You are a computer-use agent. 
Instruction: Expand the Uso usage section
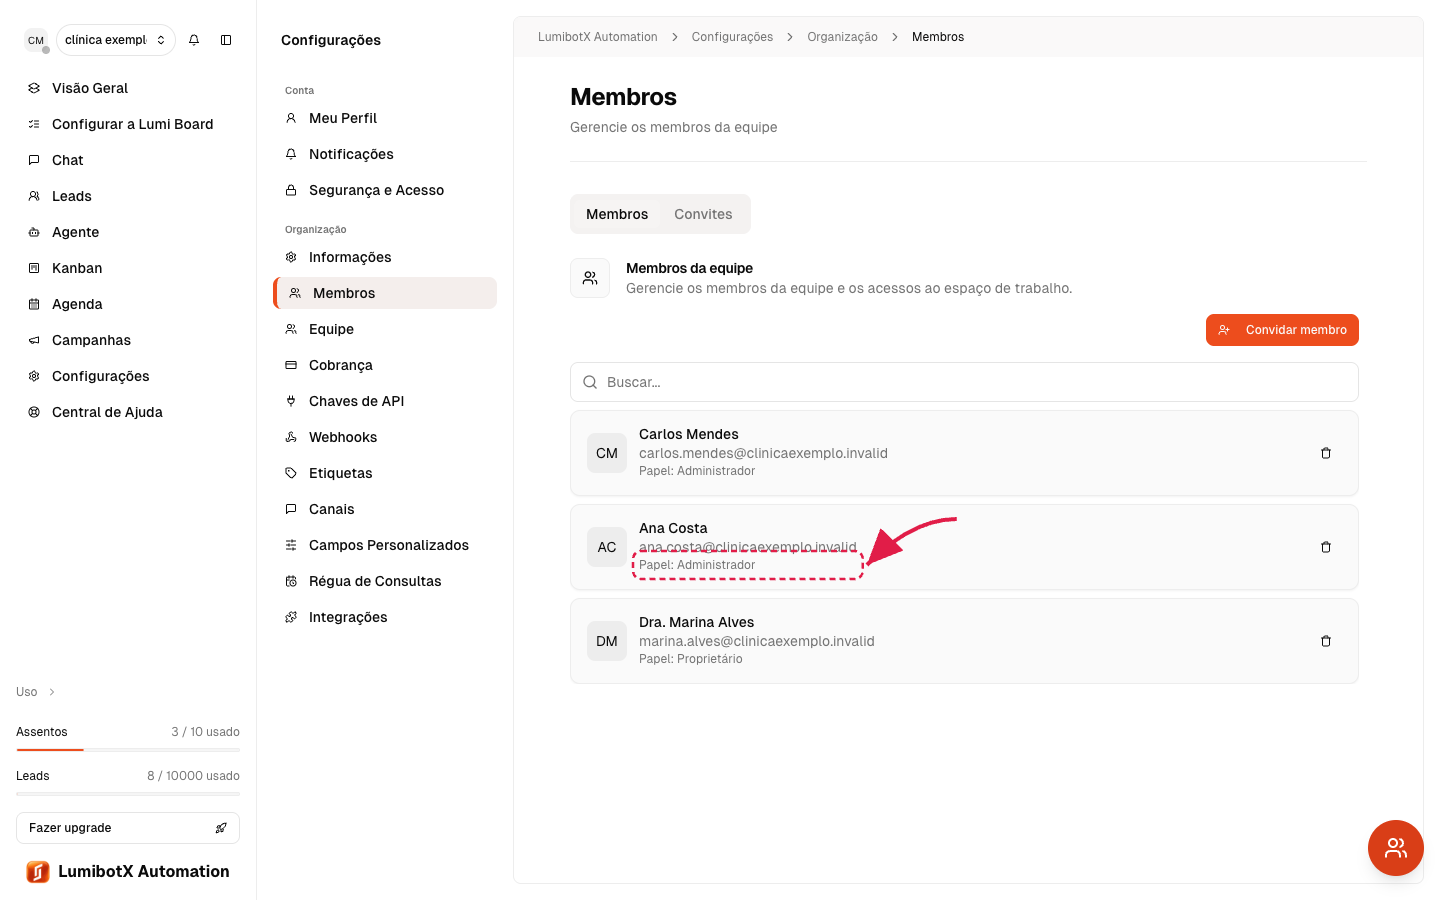[x=36, y=692]
